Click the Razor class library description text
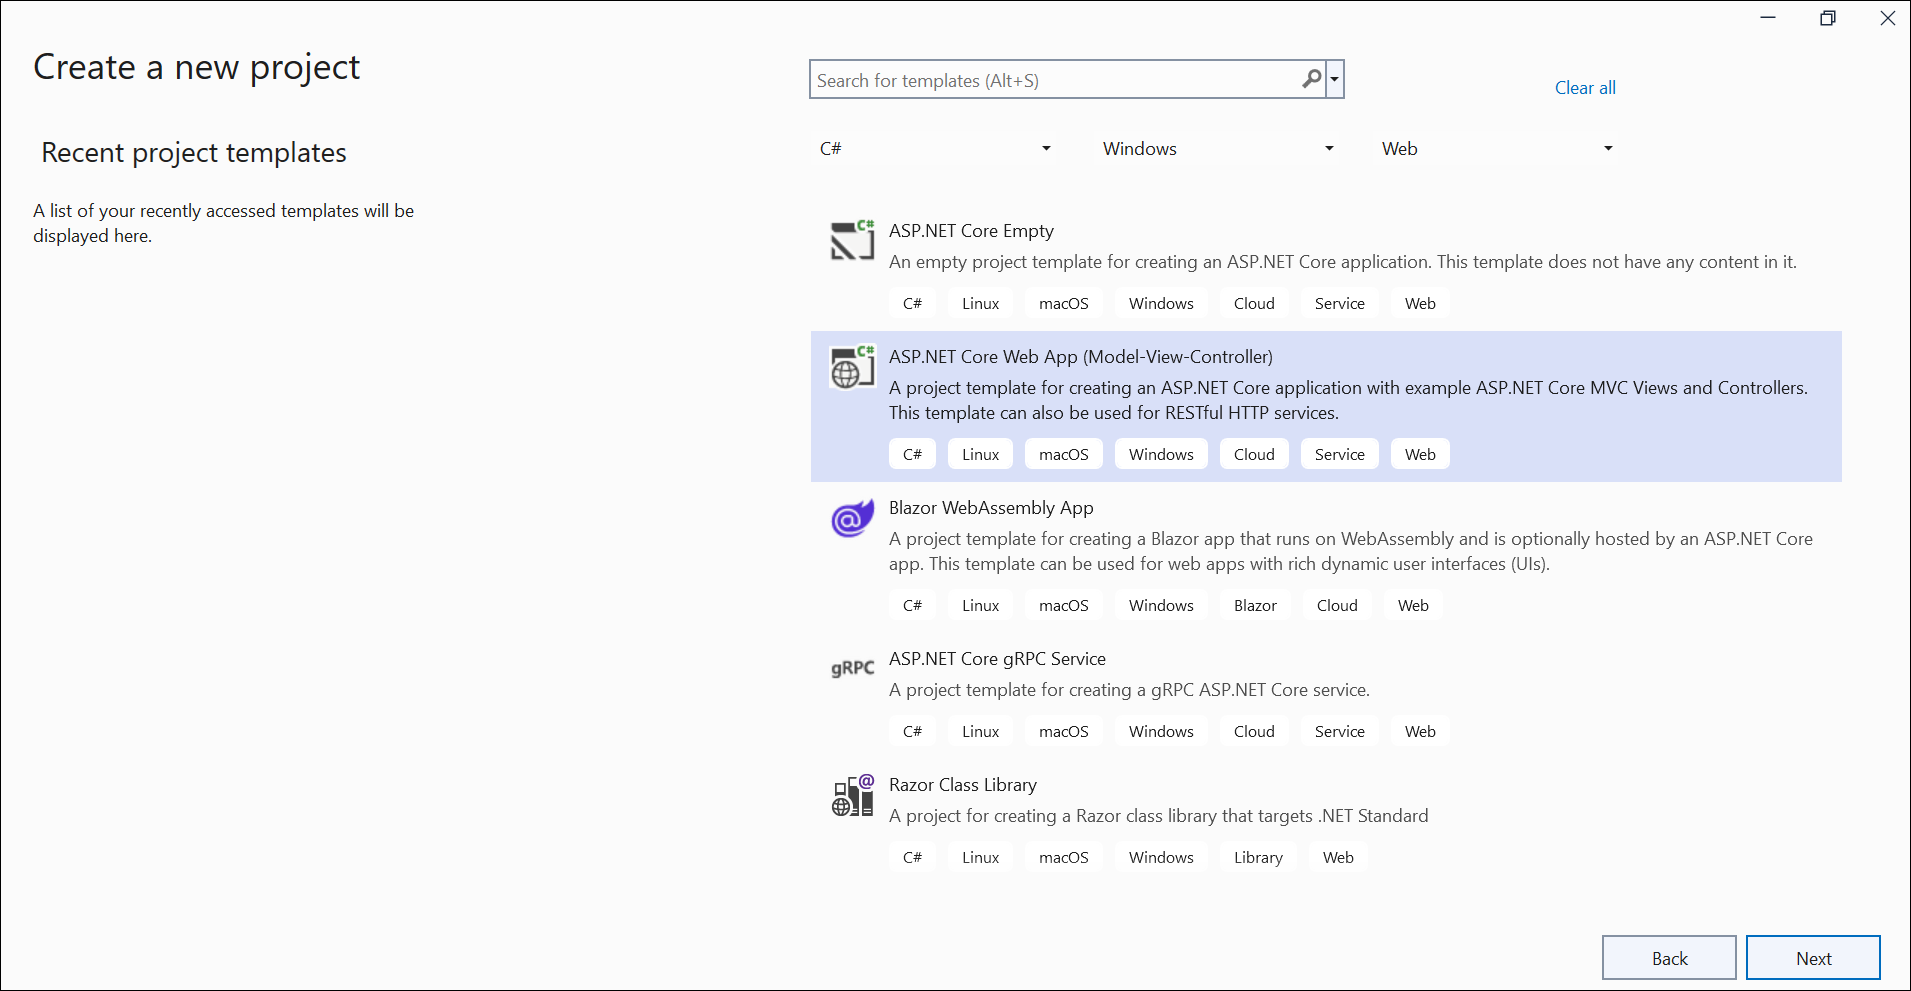Viewport: 1911px width, 991px height. (x=1158, y=816)
